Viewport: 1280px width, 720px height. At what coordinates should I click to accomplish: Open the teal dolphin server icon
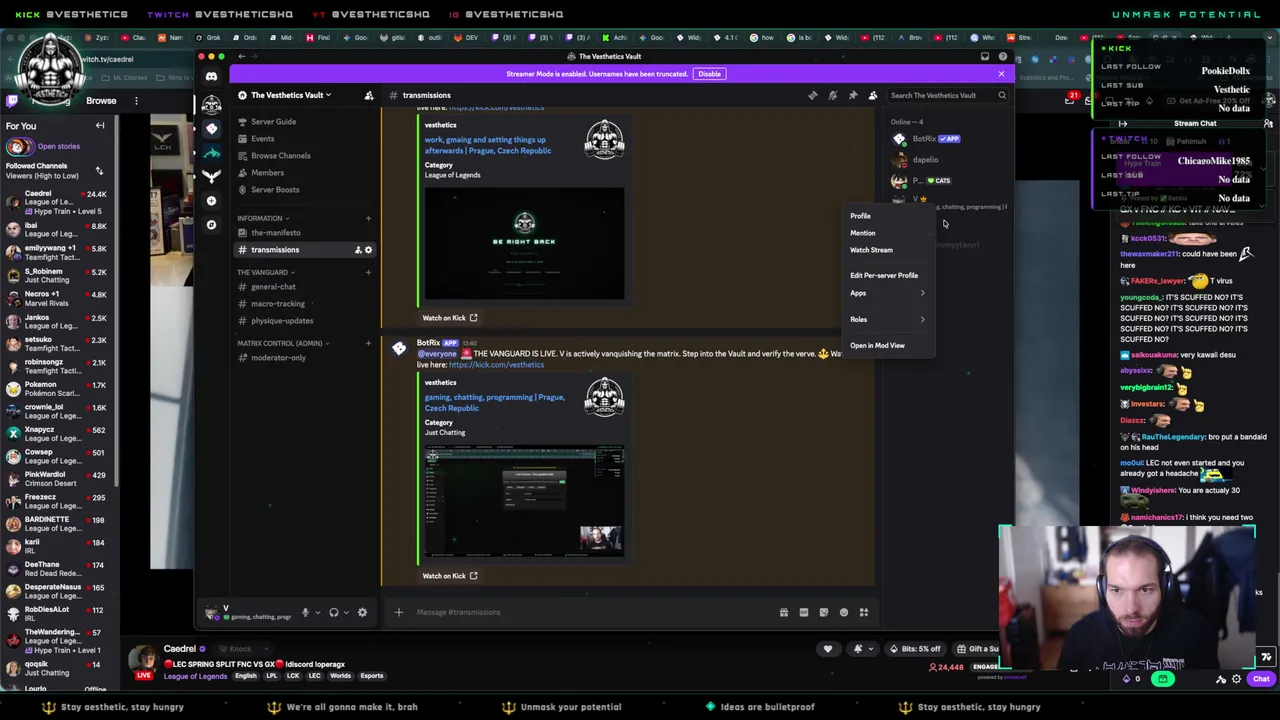pyautogui.click(x=211, y=152)
